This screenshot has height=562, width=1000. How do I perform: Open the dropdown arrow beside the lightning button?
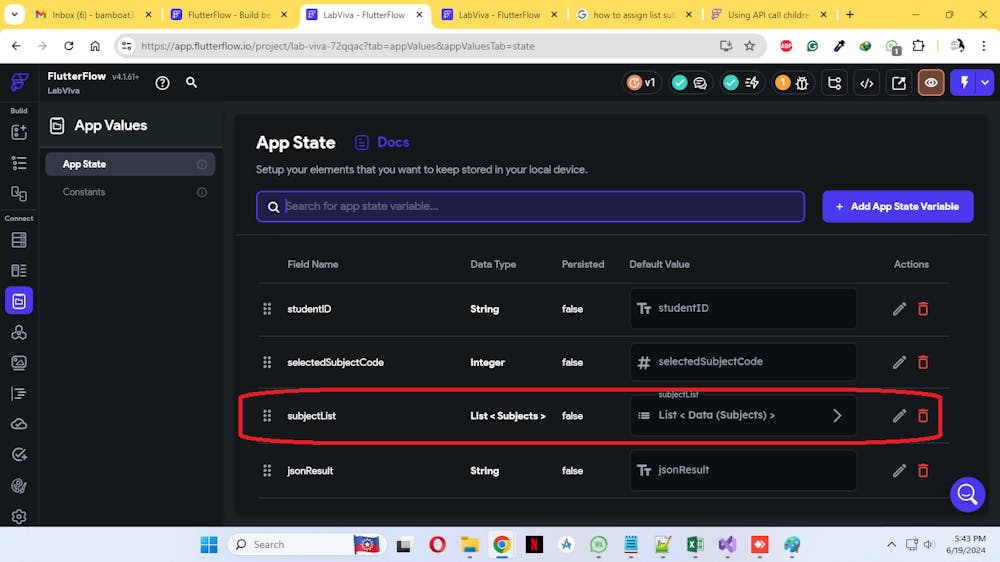coord(986,83)
